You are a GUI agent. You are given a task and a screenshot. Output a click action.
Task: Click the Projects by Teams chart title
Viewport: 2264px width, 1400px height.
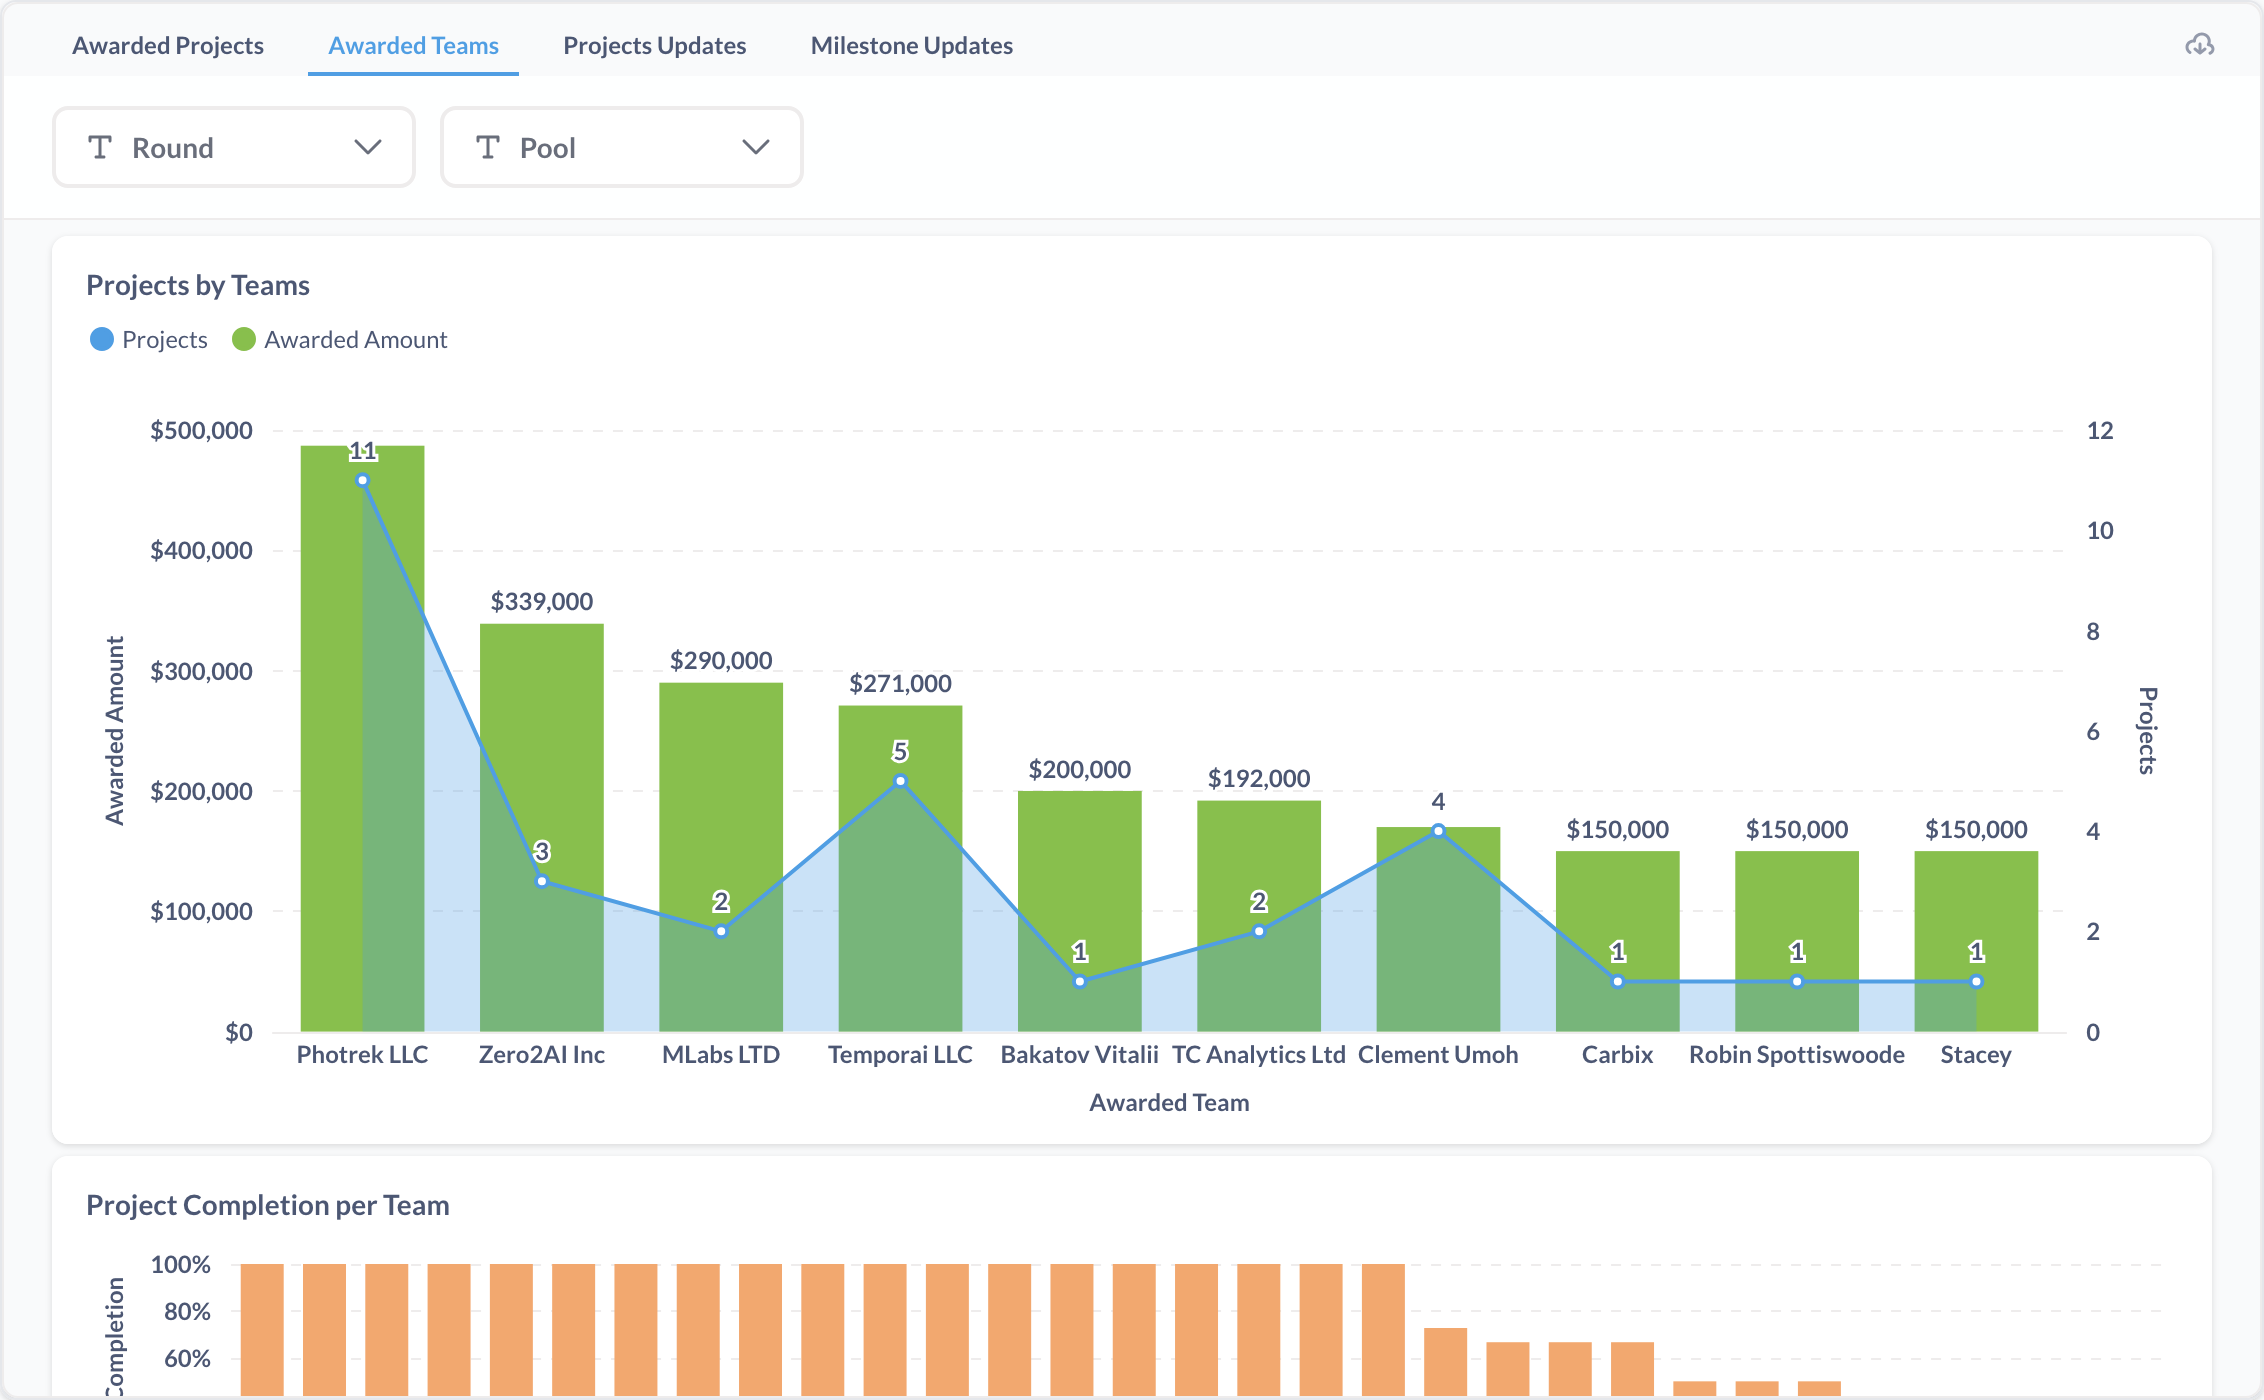[198, 285]
